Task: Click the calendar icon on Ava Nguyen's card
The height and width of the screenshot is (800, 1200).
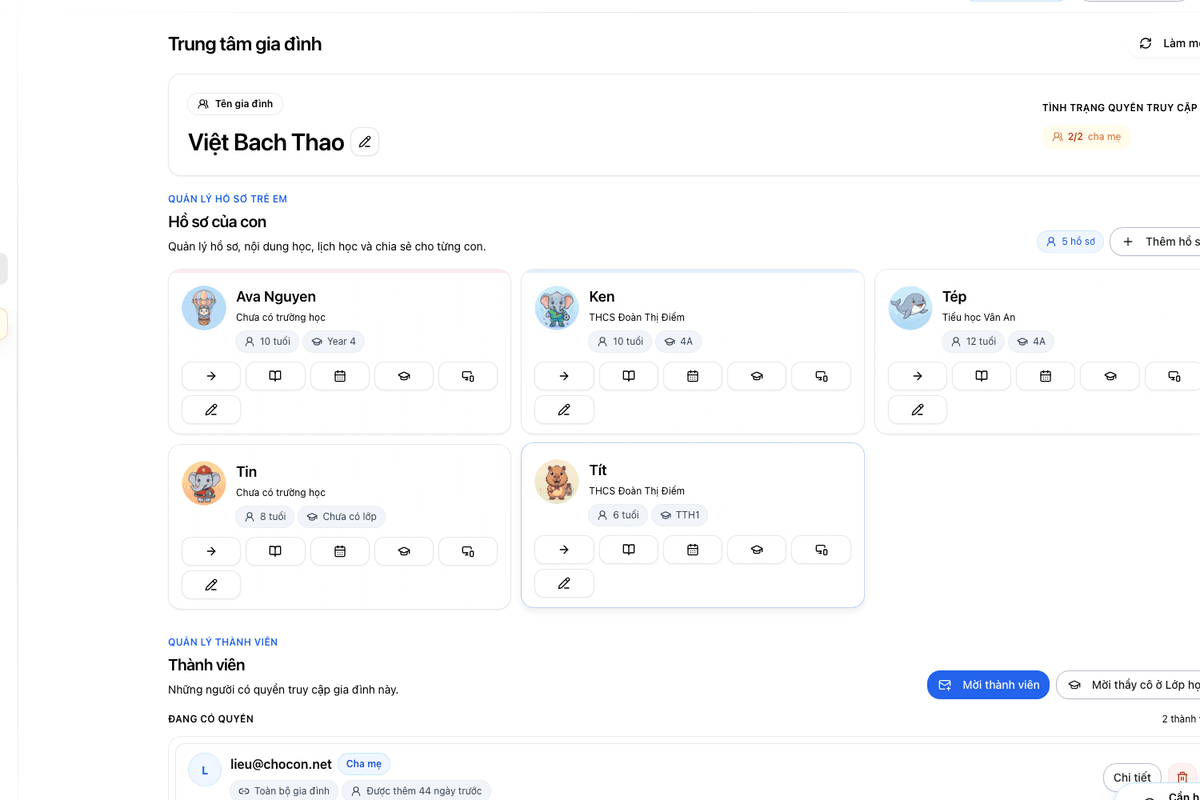Action: 340,376
